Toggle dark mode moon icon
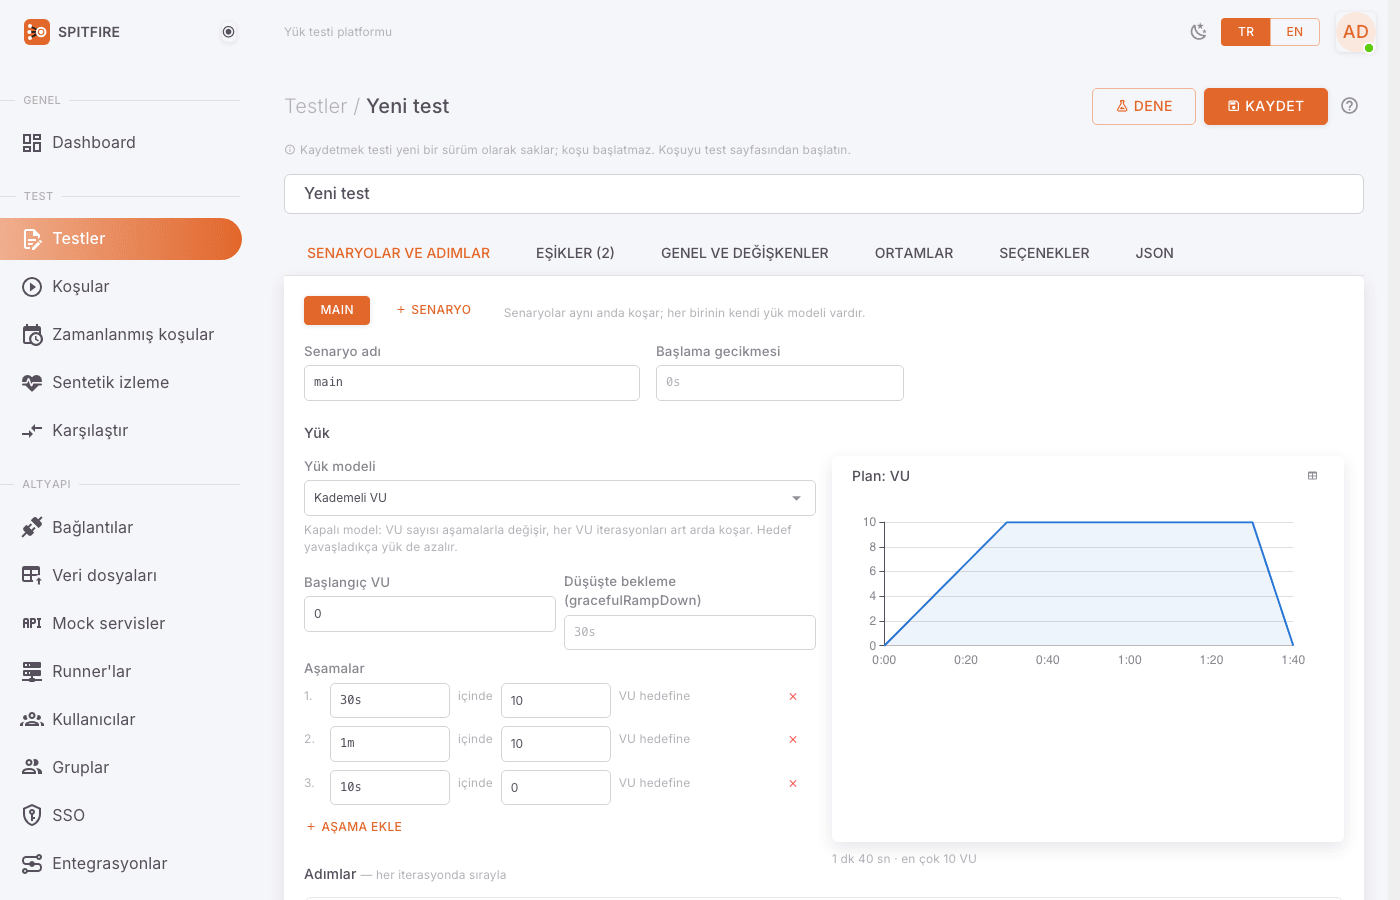Viewport: 1400px width, 900px height. [x=1198, y=32]
